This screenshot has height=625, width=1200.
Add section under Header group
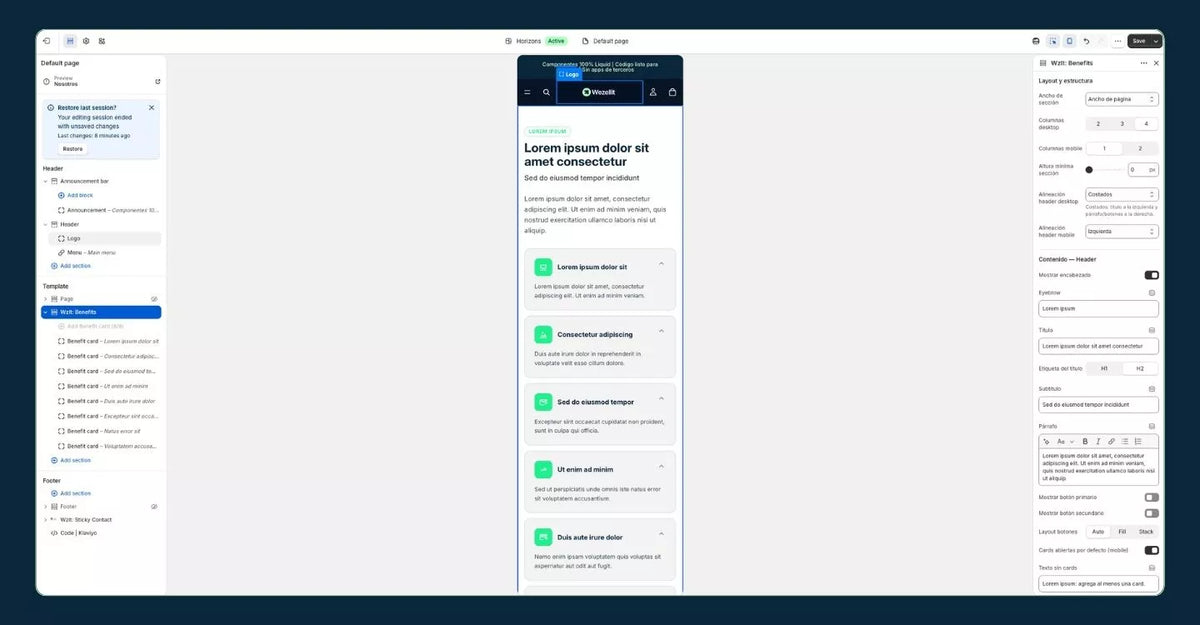pos(71,266)
